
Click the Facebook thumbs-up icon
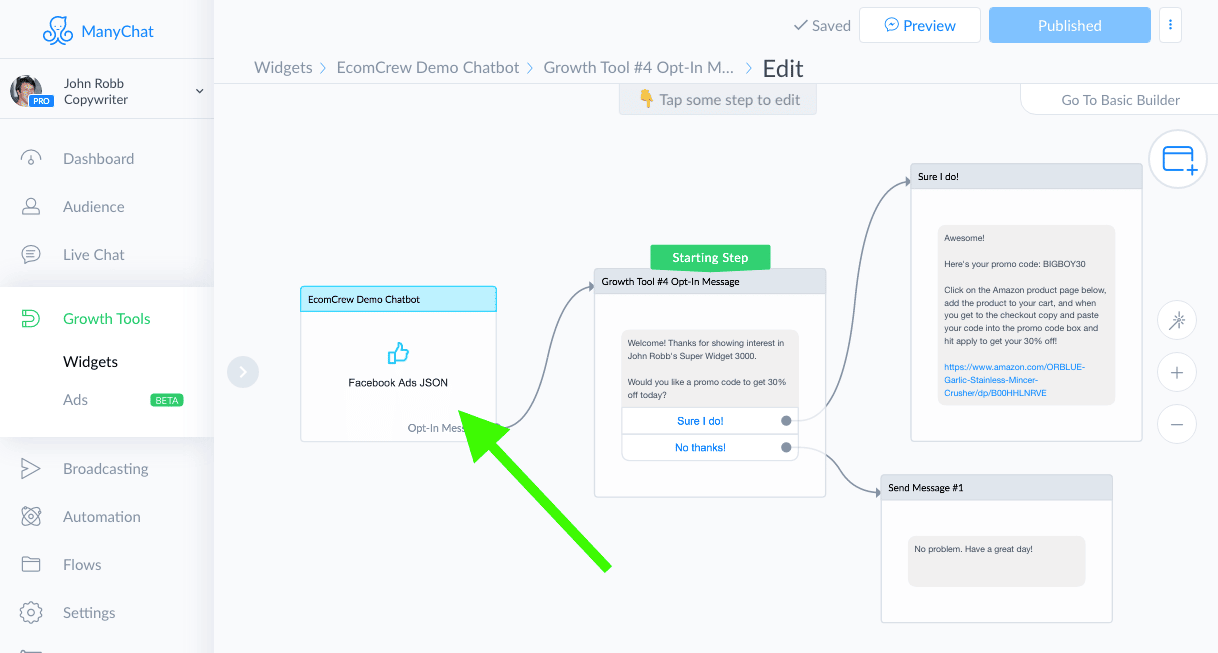pos(398,353)
